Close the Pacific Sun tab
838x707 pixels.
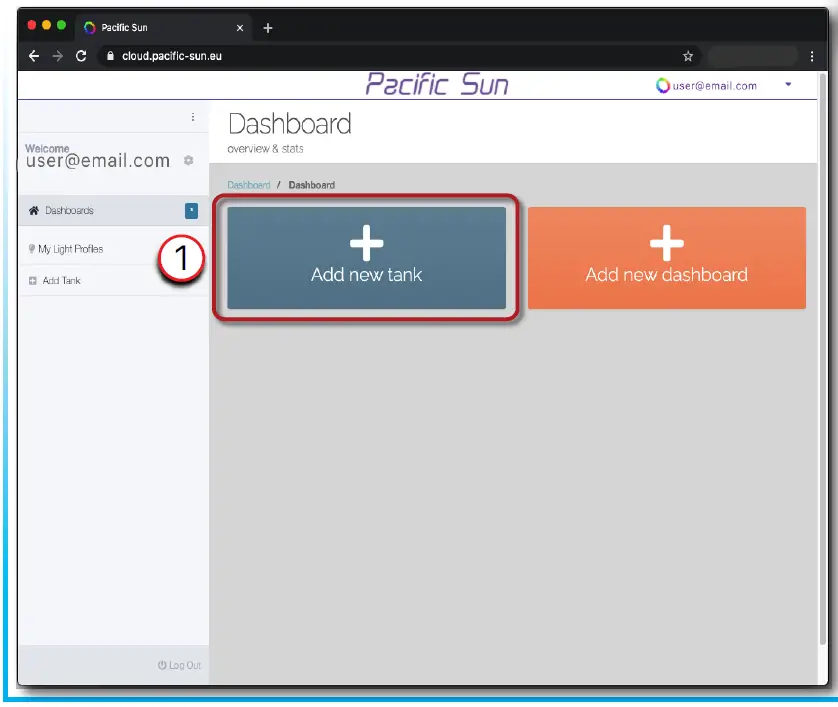pyautogui.click(x=240, y=28)
